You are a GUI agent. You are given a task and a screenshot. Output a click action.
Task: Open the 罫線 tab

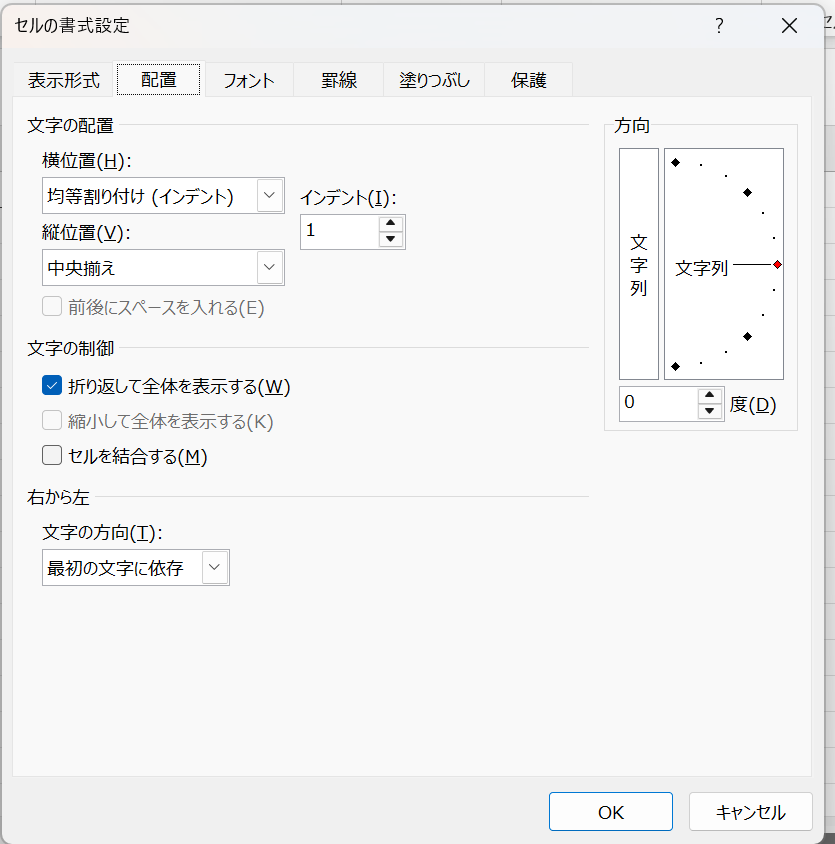click(339, 81)
